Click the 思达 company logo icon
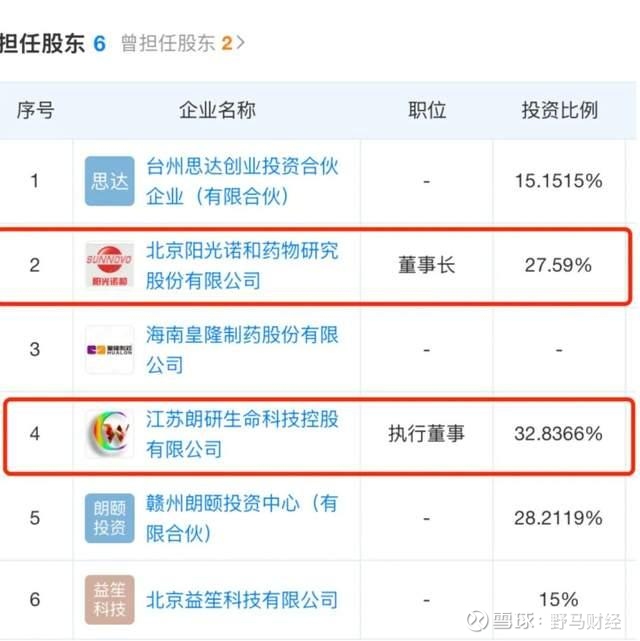This screenshot has height=641, width=640. (x=109, y=181)
